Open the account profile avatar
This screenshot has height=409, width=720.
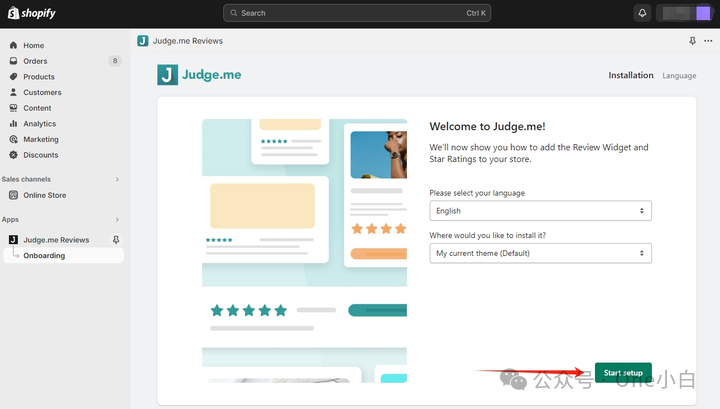(x=703, y=13)
